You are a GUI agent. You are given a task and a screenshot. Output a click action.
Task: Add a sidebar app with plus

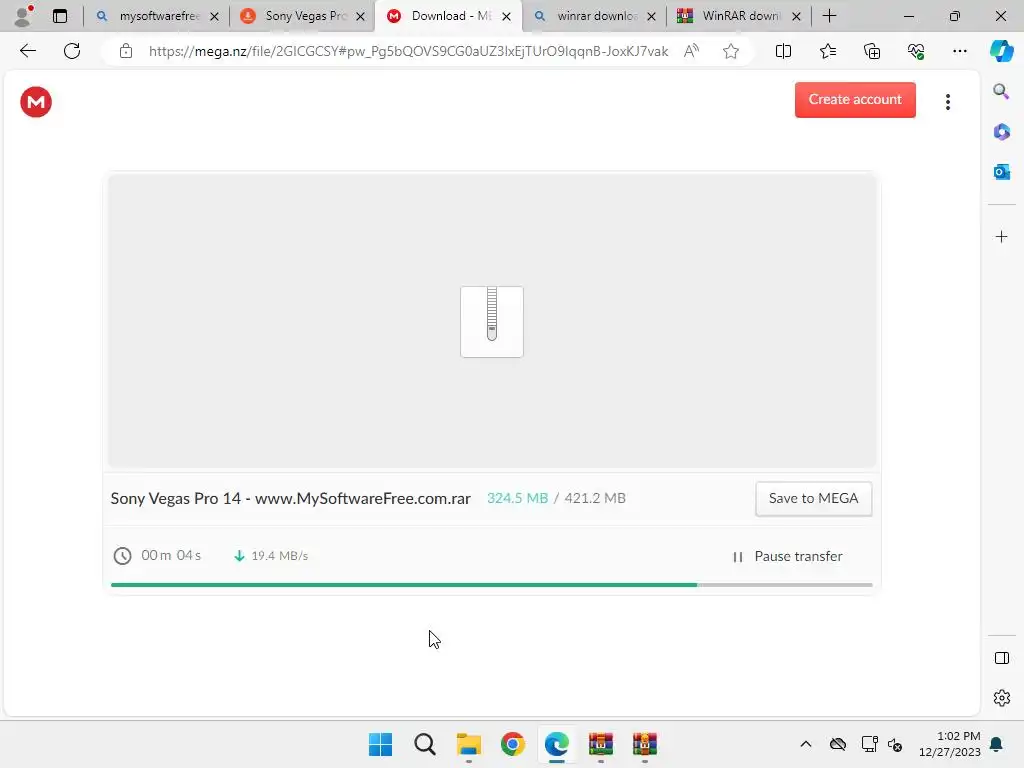[x=1001, y=236]
